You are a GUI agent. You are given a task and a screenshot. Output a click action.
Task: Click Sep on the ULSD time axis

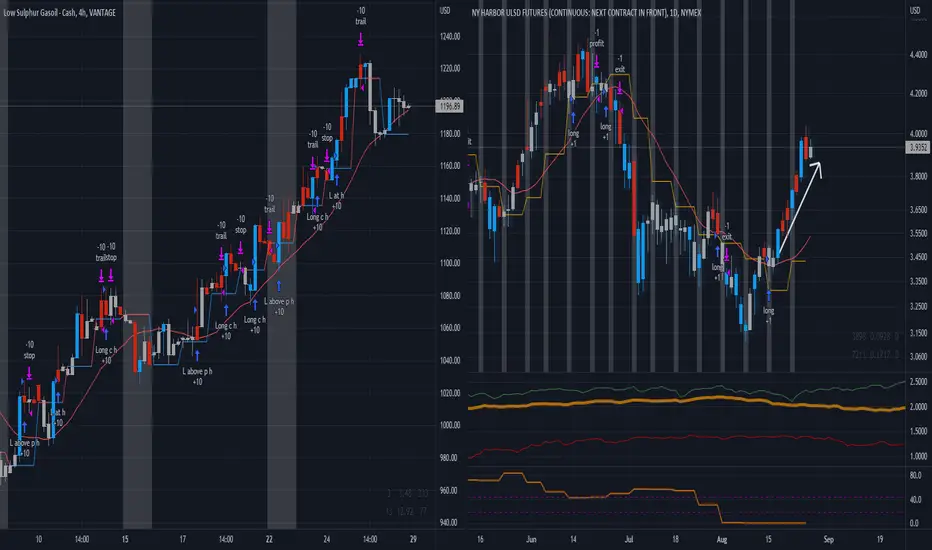(829, 539)
